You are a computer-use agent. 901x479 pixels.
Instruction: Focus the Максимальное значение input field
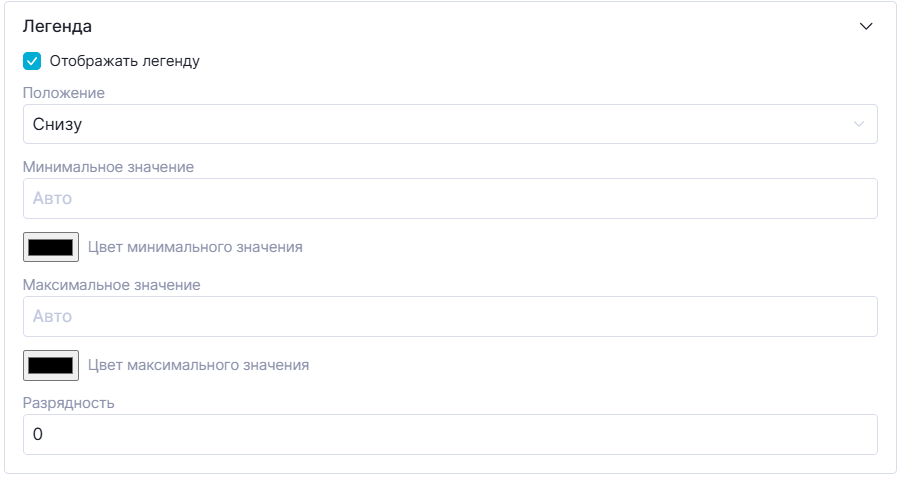pos(450,317)
